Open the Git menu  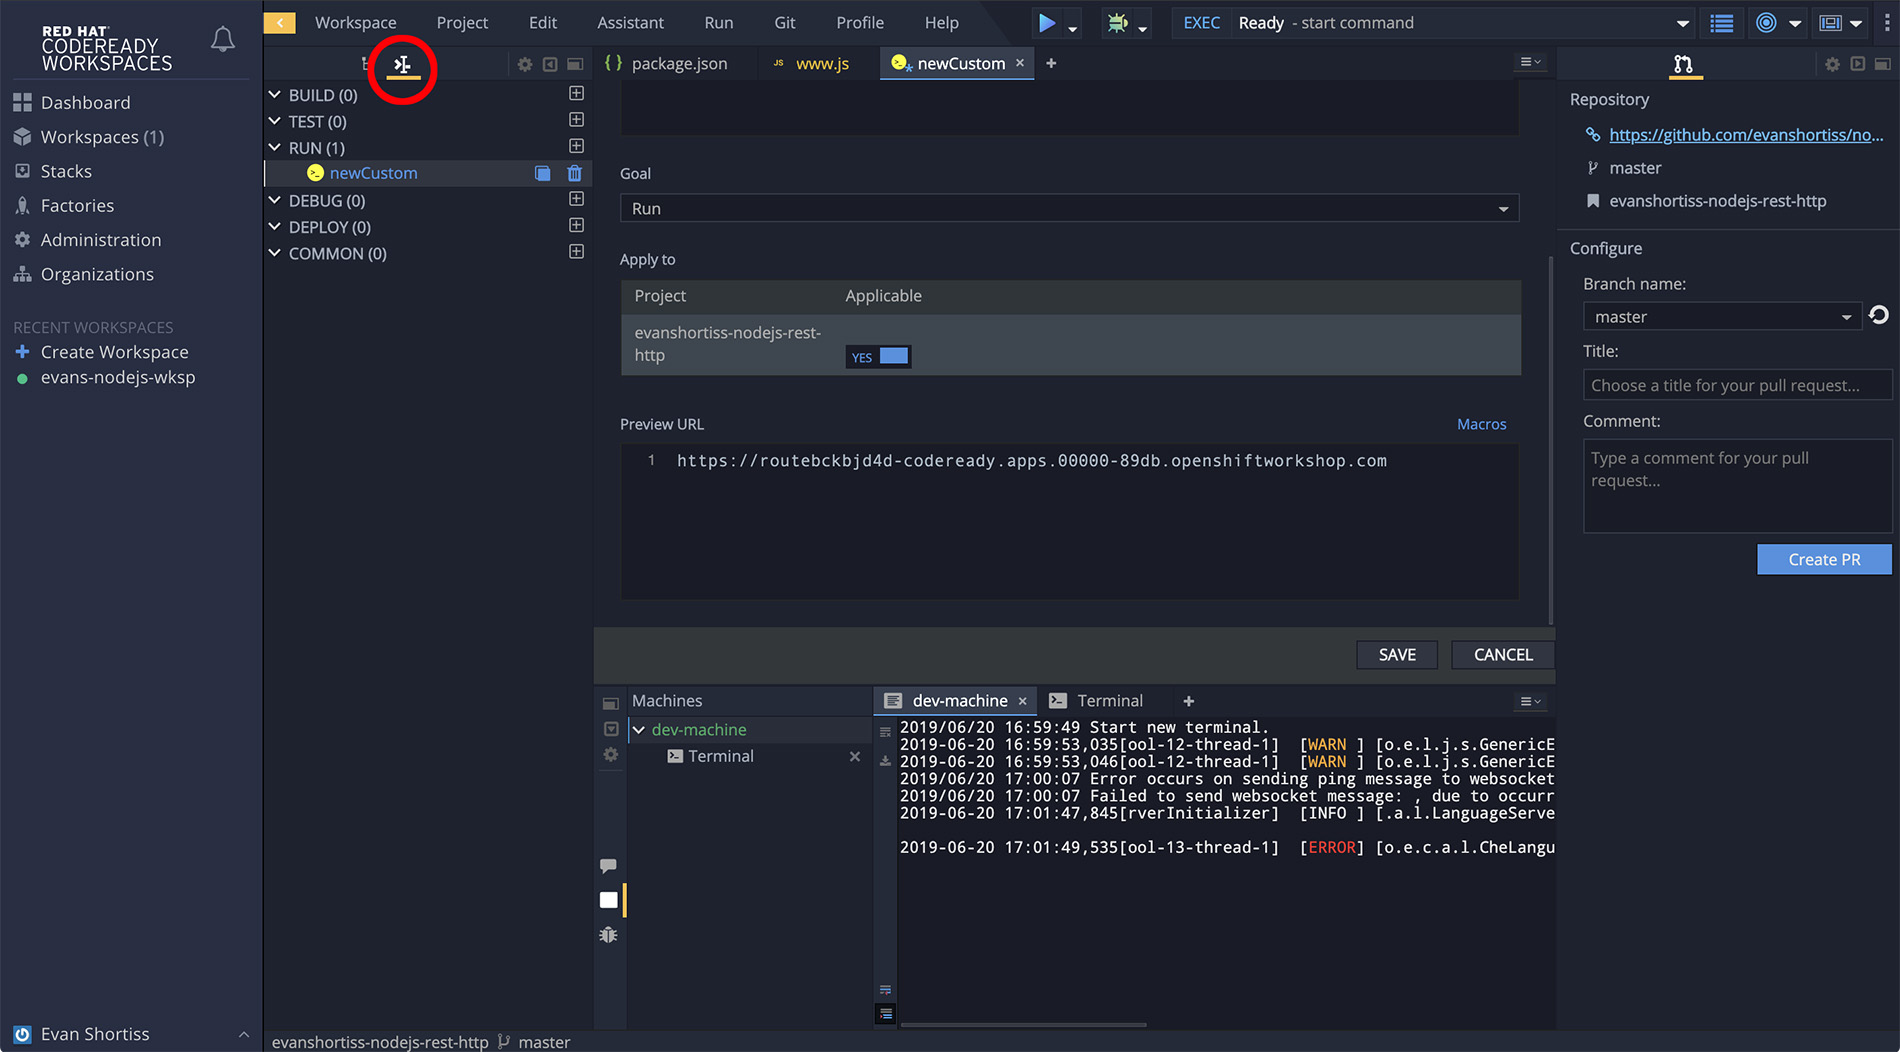click(785, 22)
